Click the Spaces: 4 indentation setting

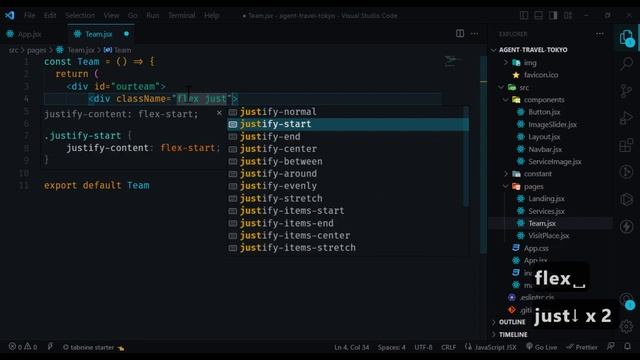point(391,347)
